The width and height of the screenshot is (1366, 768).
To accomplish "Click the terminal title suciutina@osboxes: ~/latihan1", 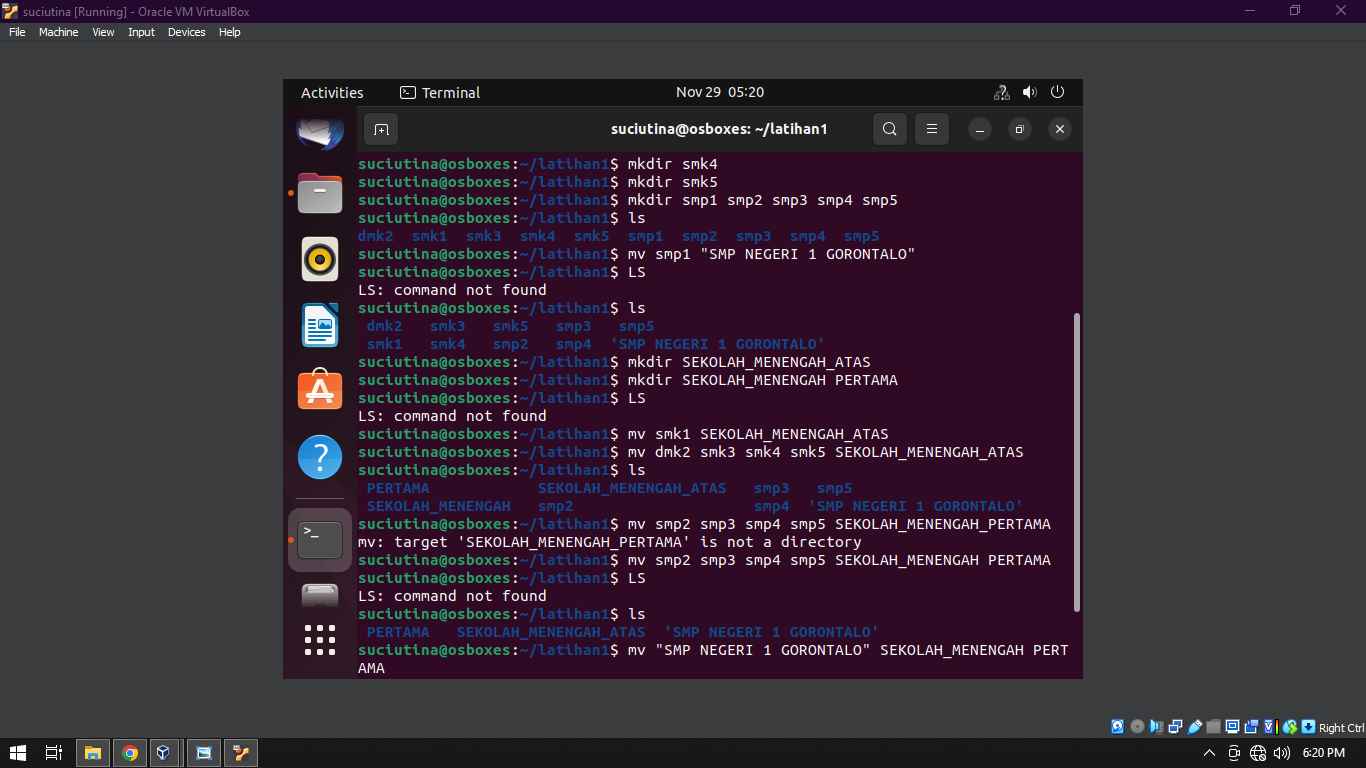I will click(x=719, y=129).
